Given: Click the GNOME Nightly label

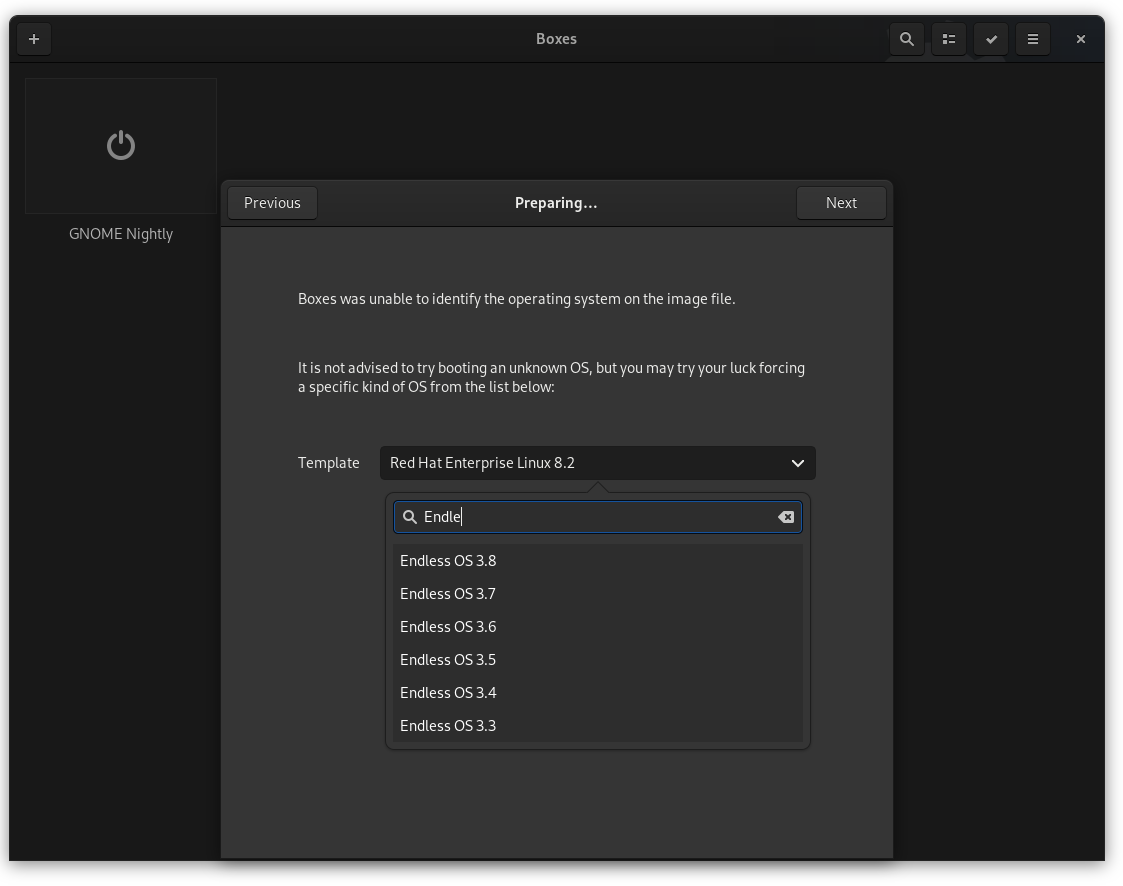Looking at the screenshot, I should [x=121, y=234].
